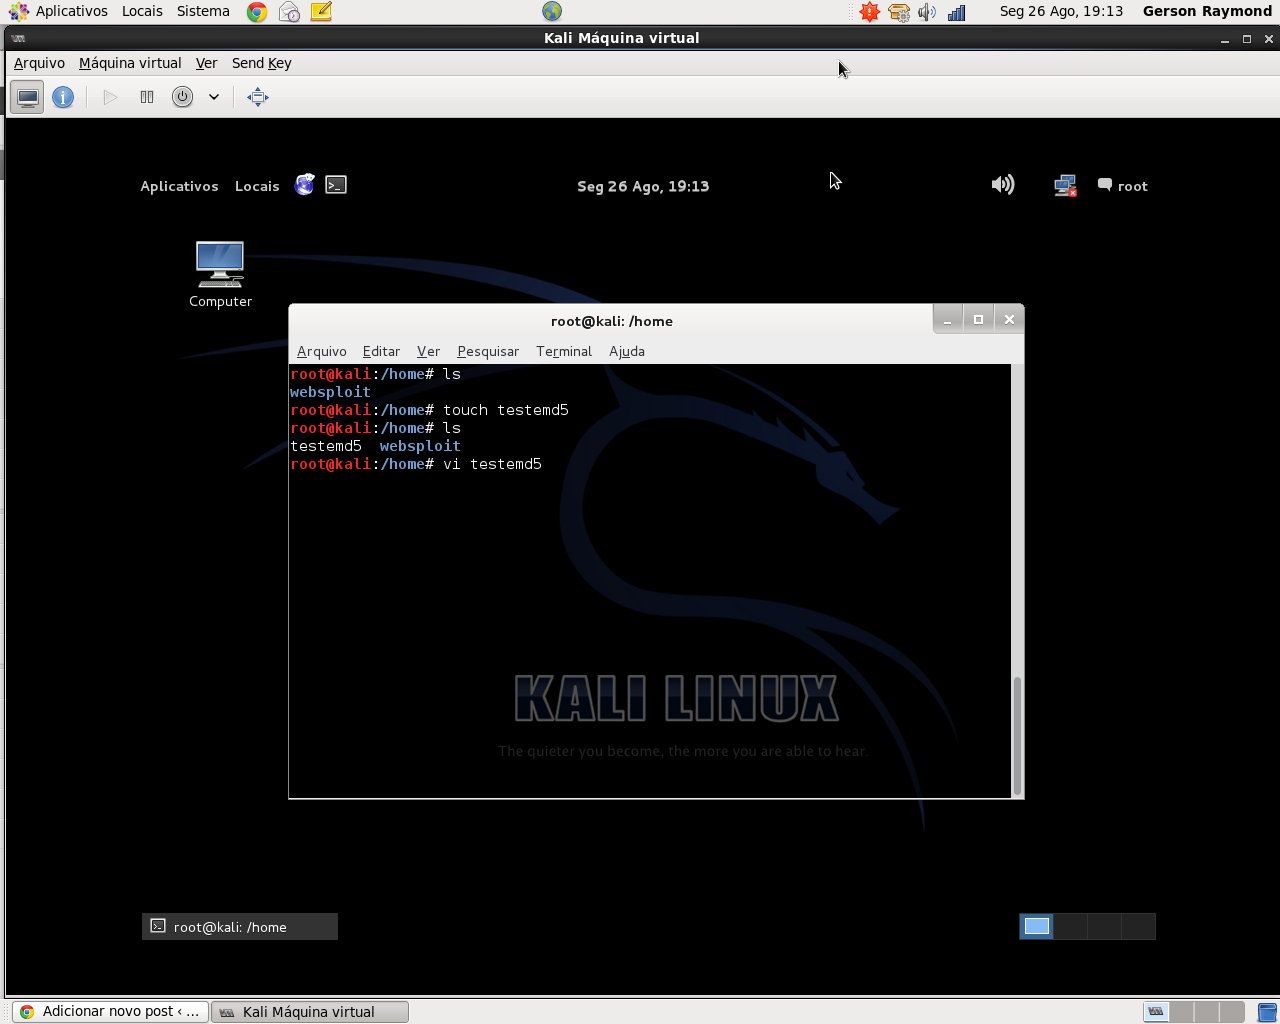Open root user menu in Kali
The height and width of the screenshot is (1024, 1280).
pos(1123,186)
